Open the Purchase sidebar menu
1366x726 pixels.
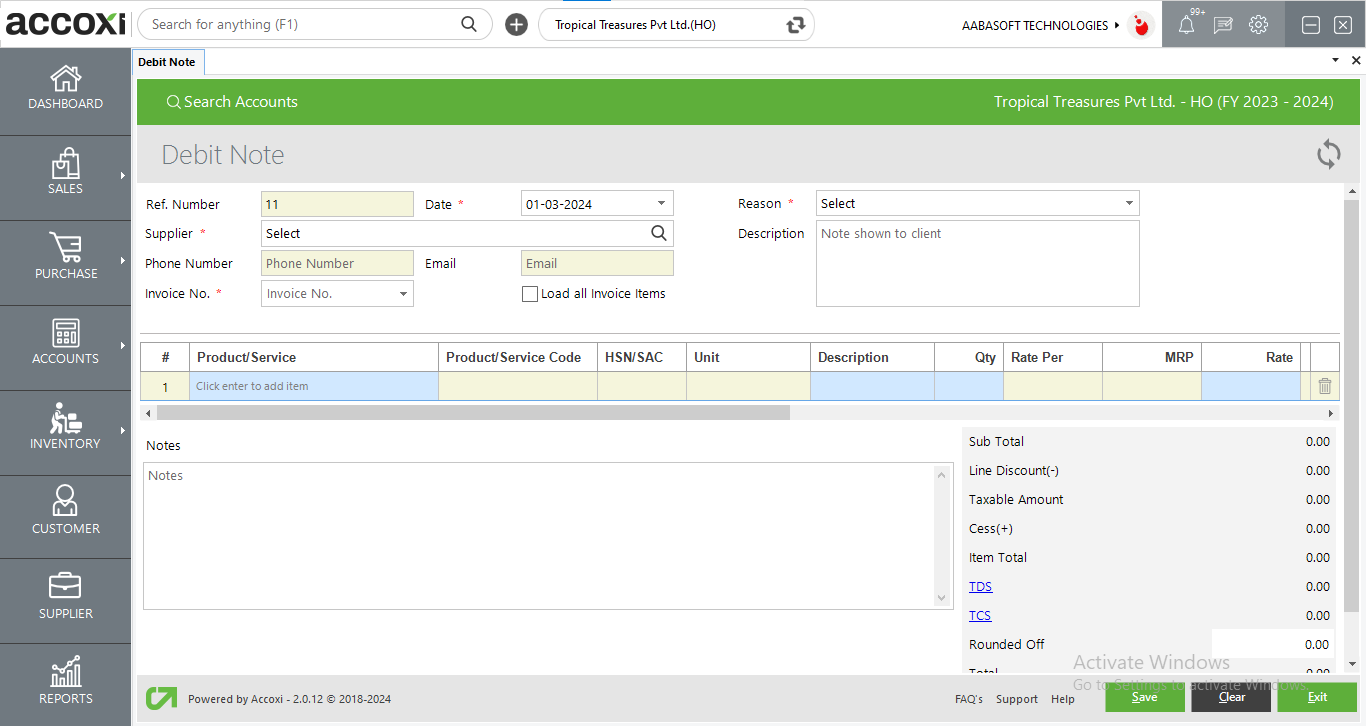[x=65, y=257]
